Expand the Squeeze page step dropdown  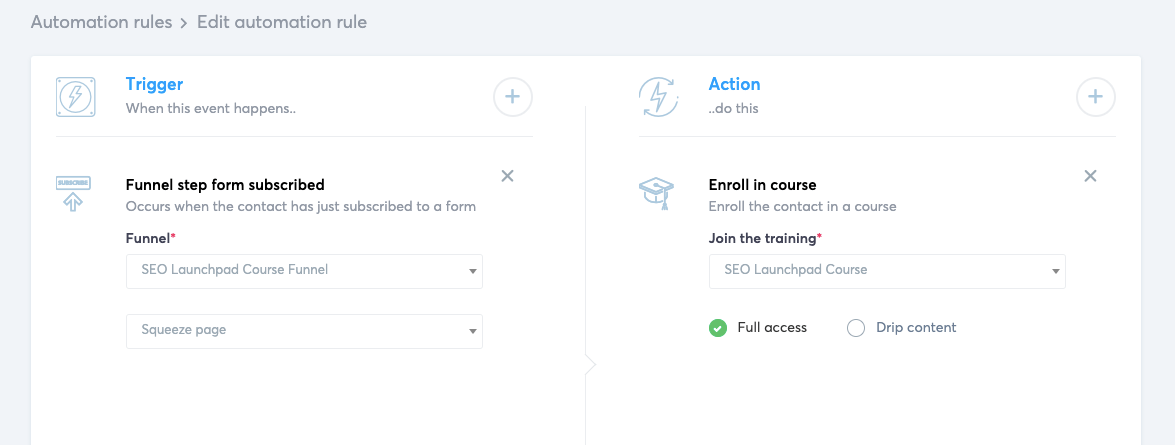304,330
